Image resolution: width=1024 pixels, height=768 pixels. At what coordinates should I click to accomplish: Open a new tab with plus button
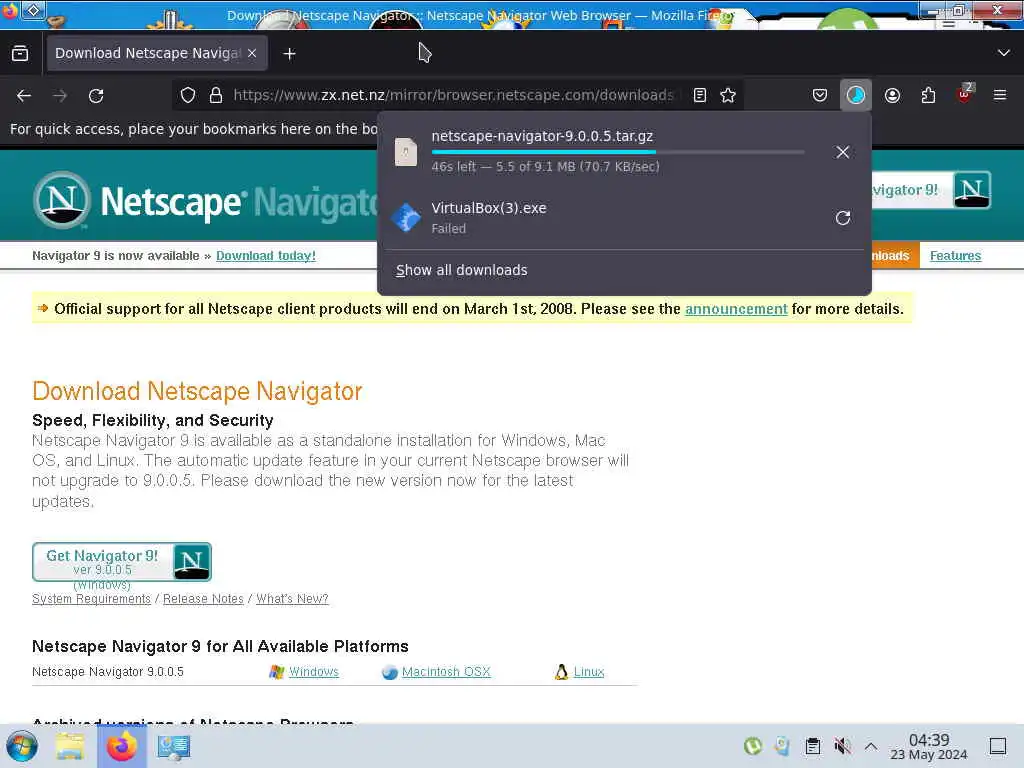coord(289,54)
